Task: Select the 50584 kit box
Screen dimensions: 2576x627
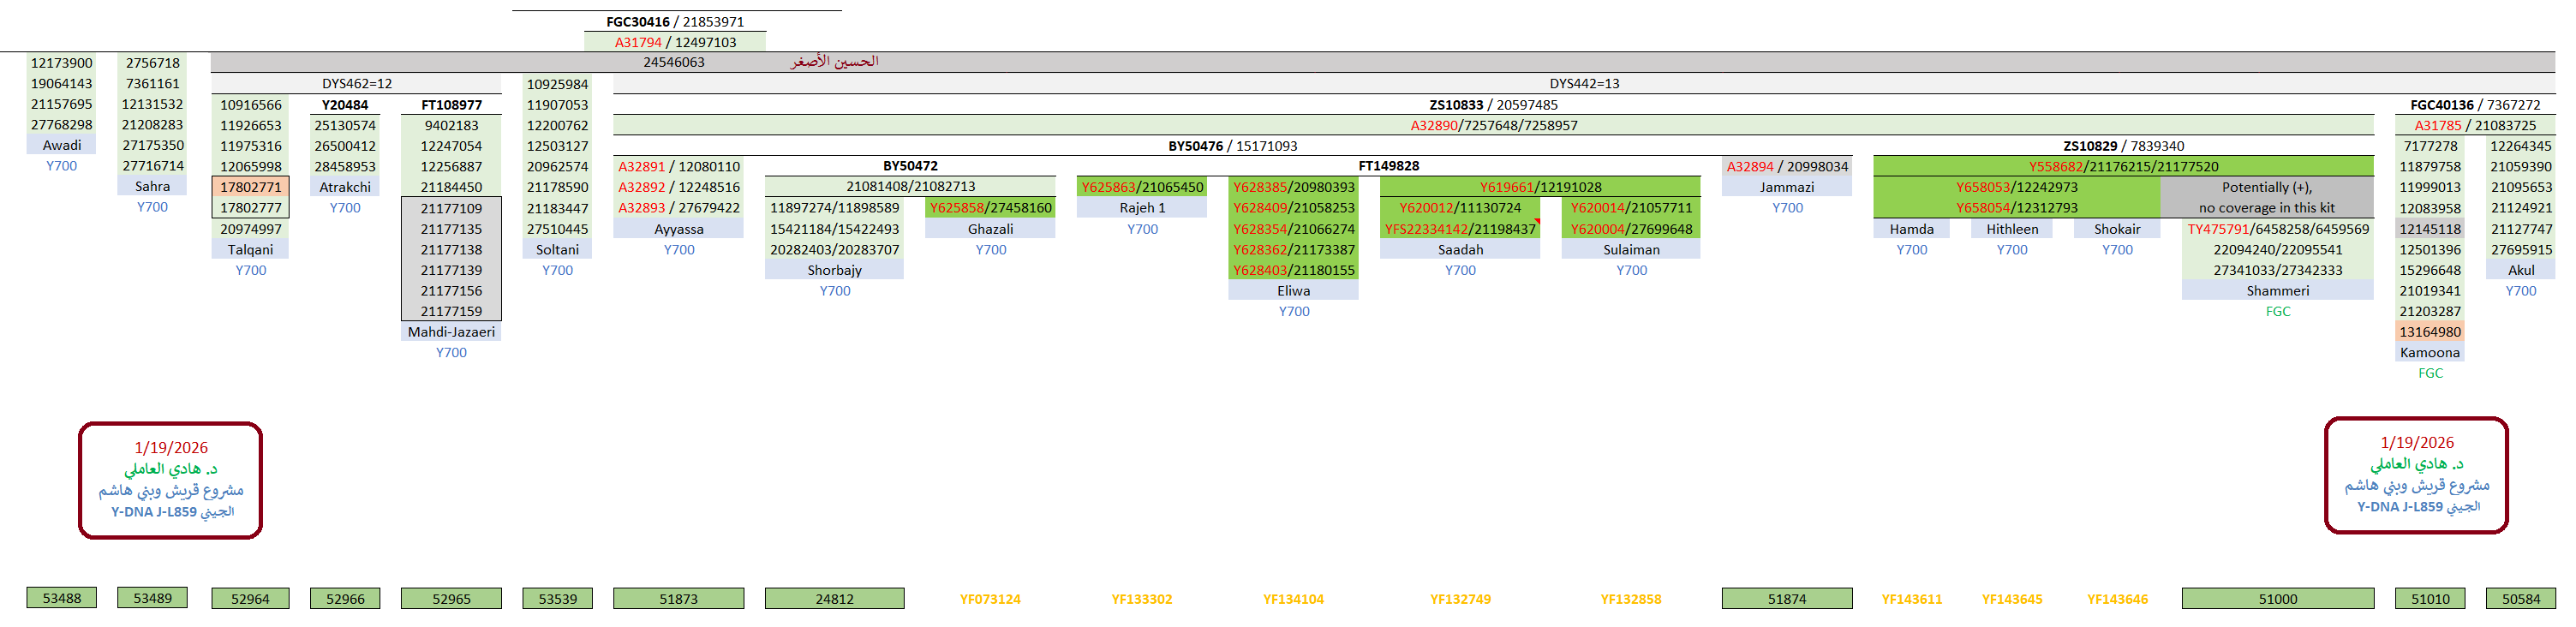Action: click(x=2520, y=599)
